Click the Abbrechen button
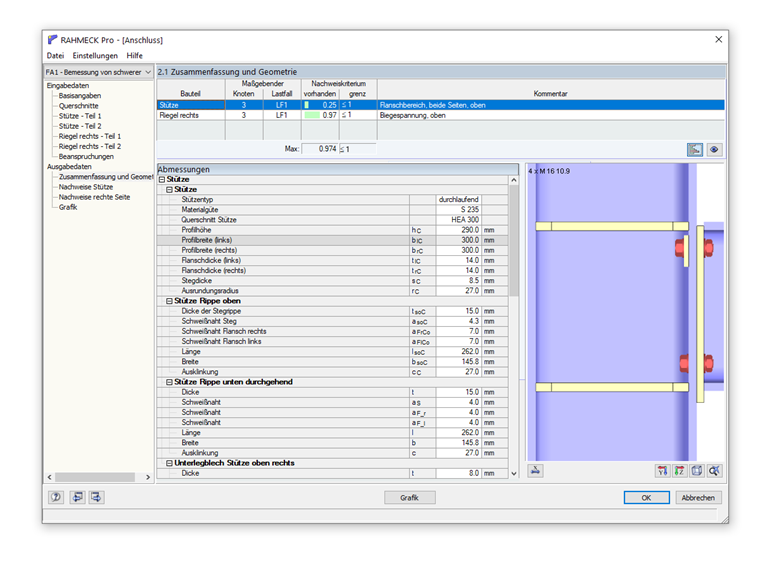The width and height of the screenshot is (760, 570). coord(698,498)
